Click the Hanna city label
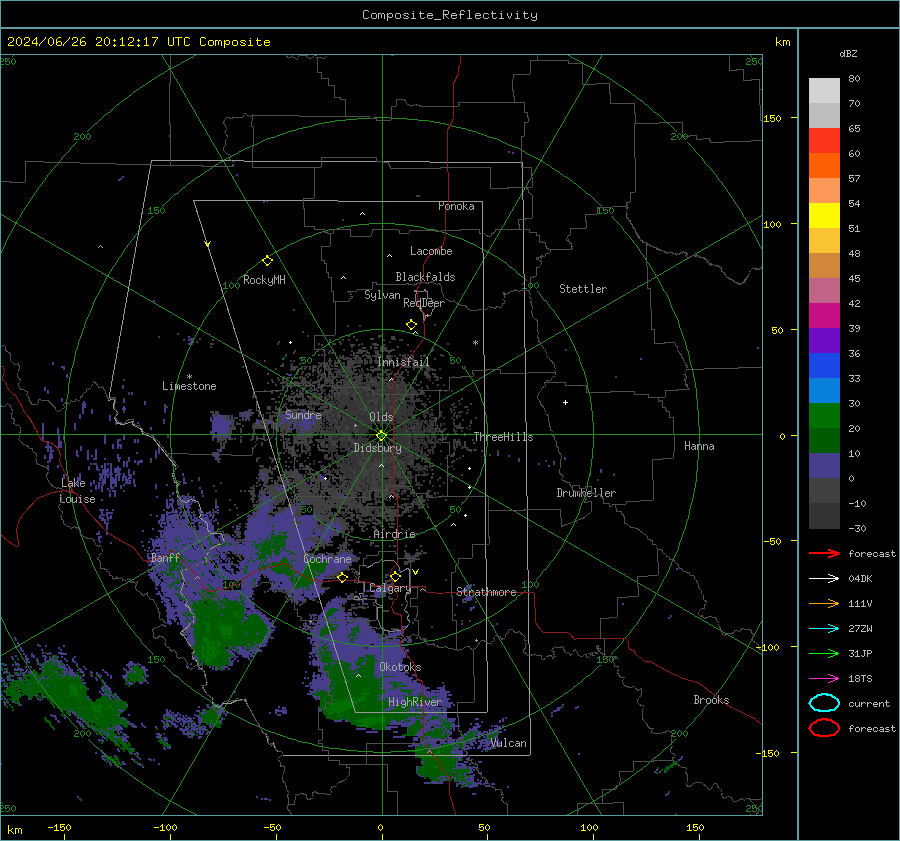Image resolution: width=900 pixels, height=841 pixels. [699, 446]
